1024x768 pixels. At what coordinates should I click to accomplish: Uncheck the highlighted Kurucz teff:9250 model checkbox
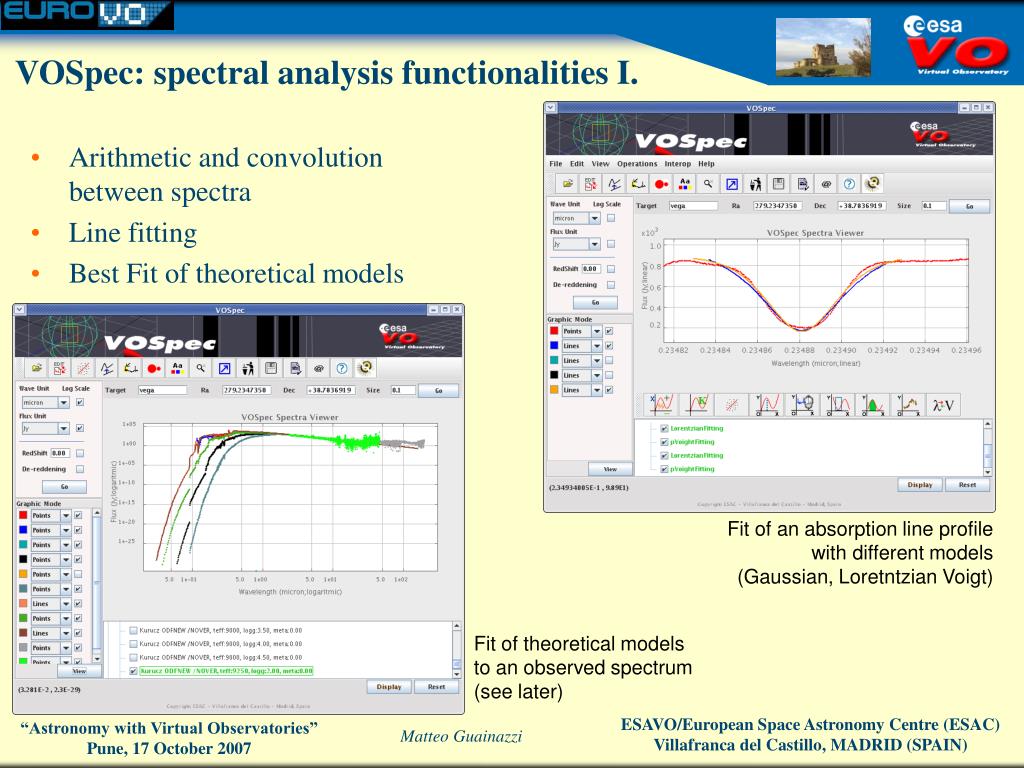(133, 671)
